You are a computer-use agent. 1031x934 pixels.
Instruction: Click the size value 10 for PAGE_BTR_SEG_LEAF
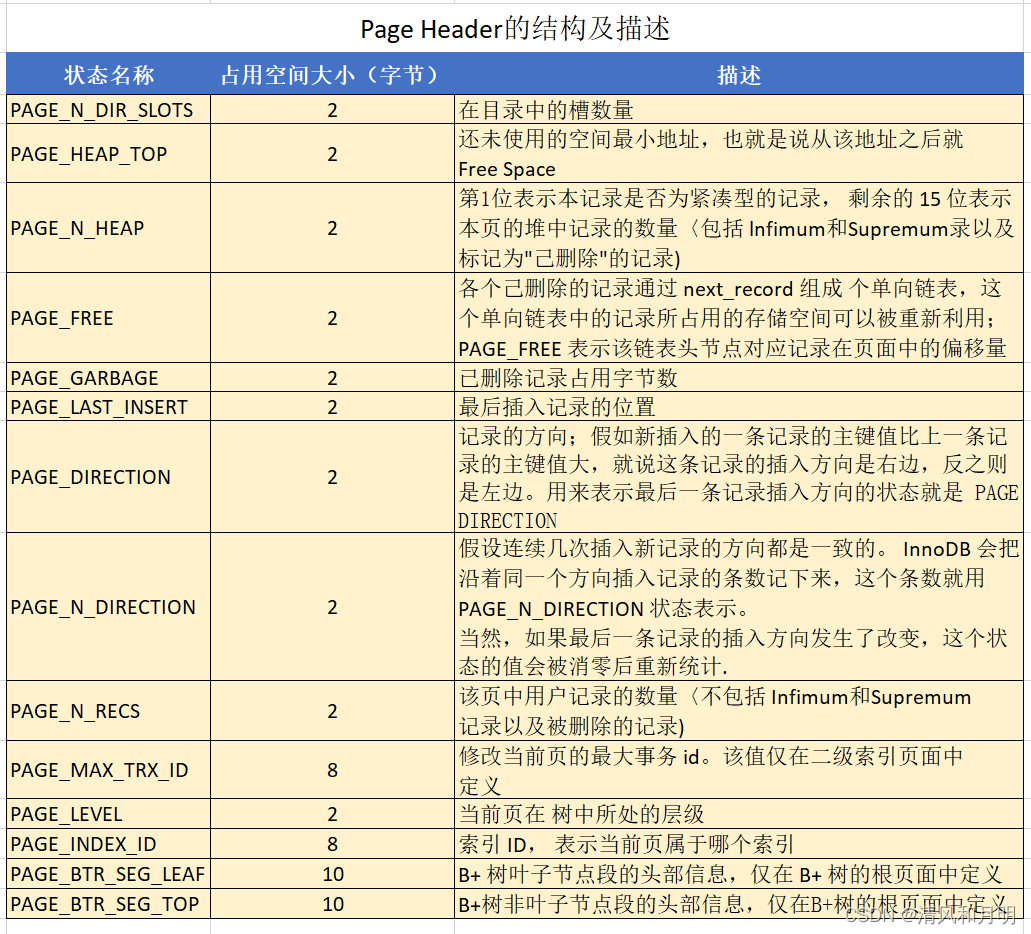[x=332, y=874]
